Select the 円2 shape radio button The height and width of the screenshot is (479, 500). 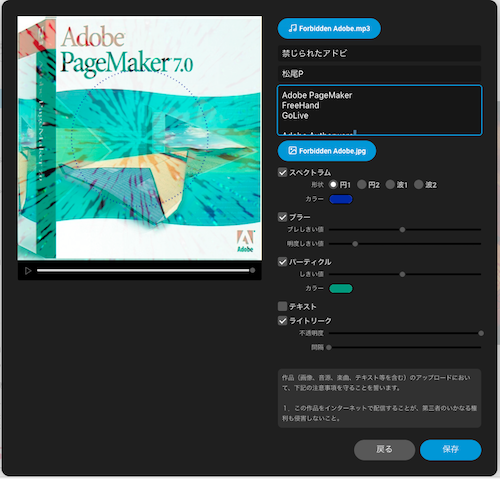[x=362, y=184]
